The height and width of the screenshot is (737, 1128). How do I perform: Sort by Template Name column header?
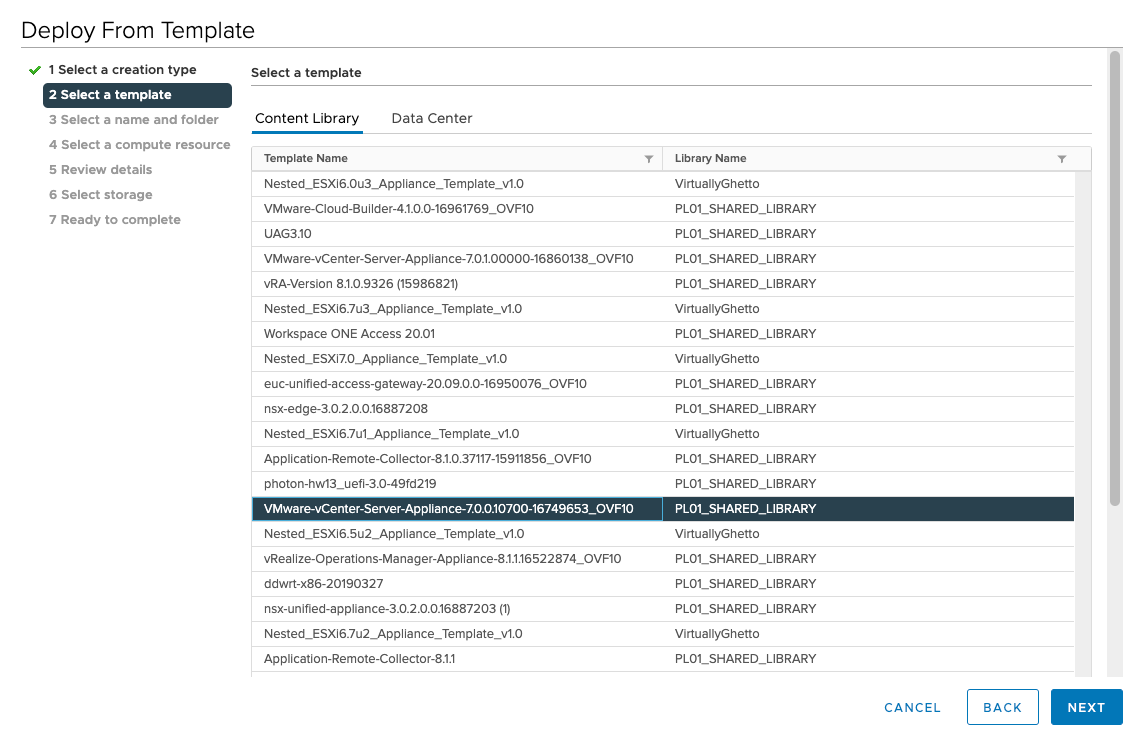point(306,159)
